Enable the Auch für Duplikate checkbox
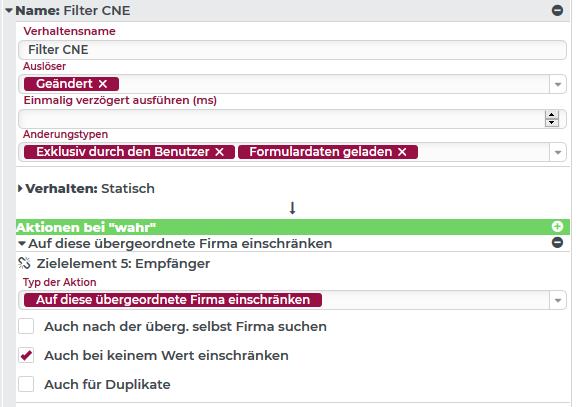Screen dimensions: 577x407 click(26, 384)
